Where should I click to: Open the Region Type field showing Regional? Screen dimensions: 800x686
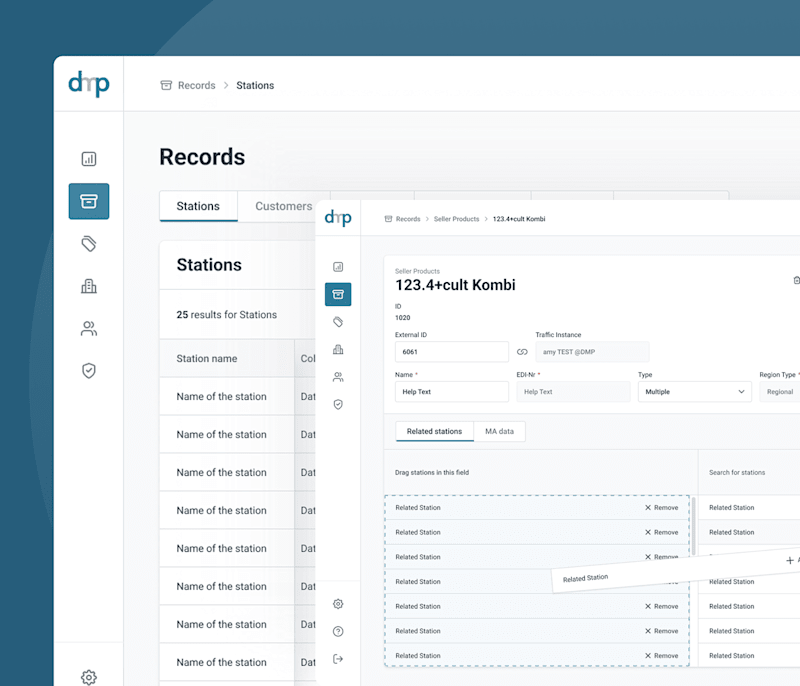[x=780, y=392]
